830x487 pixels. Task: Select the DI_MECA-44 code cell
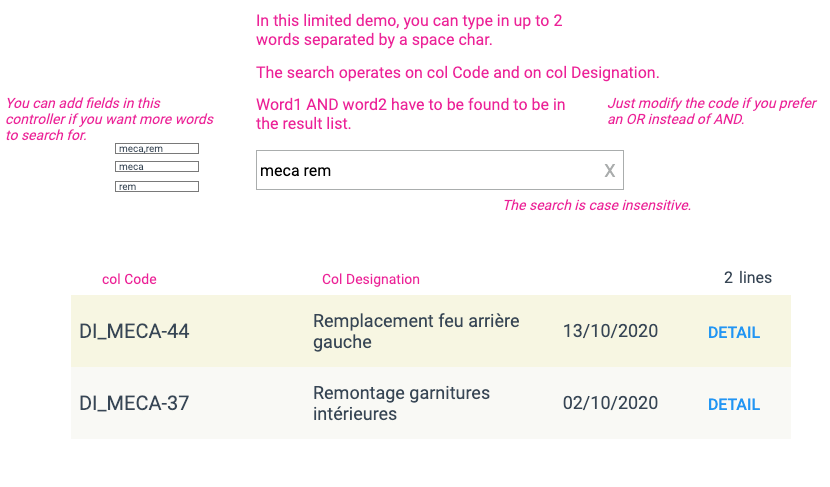pyautogui.click(x=134, y=331)
